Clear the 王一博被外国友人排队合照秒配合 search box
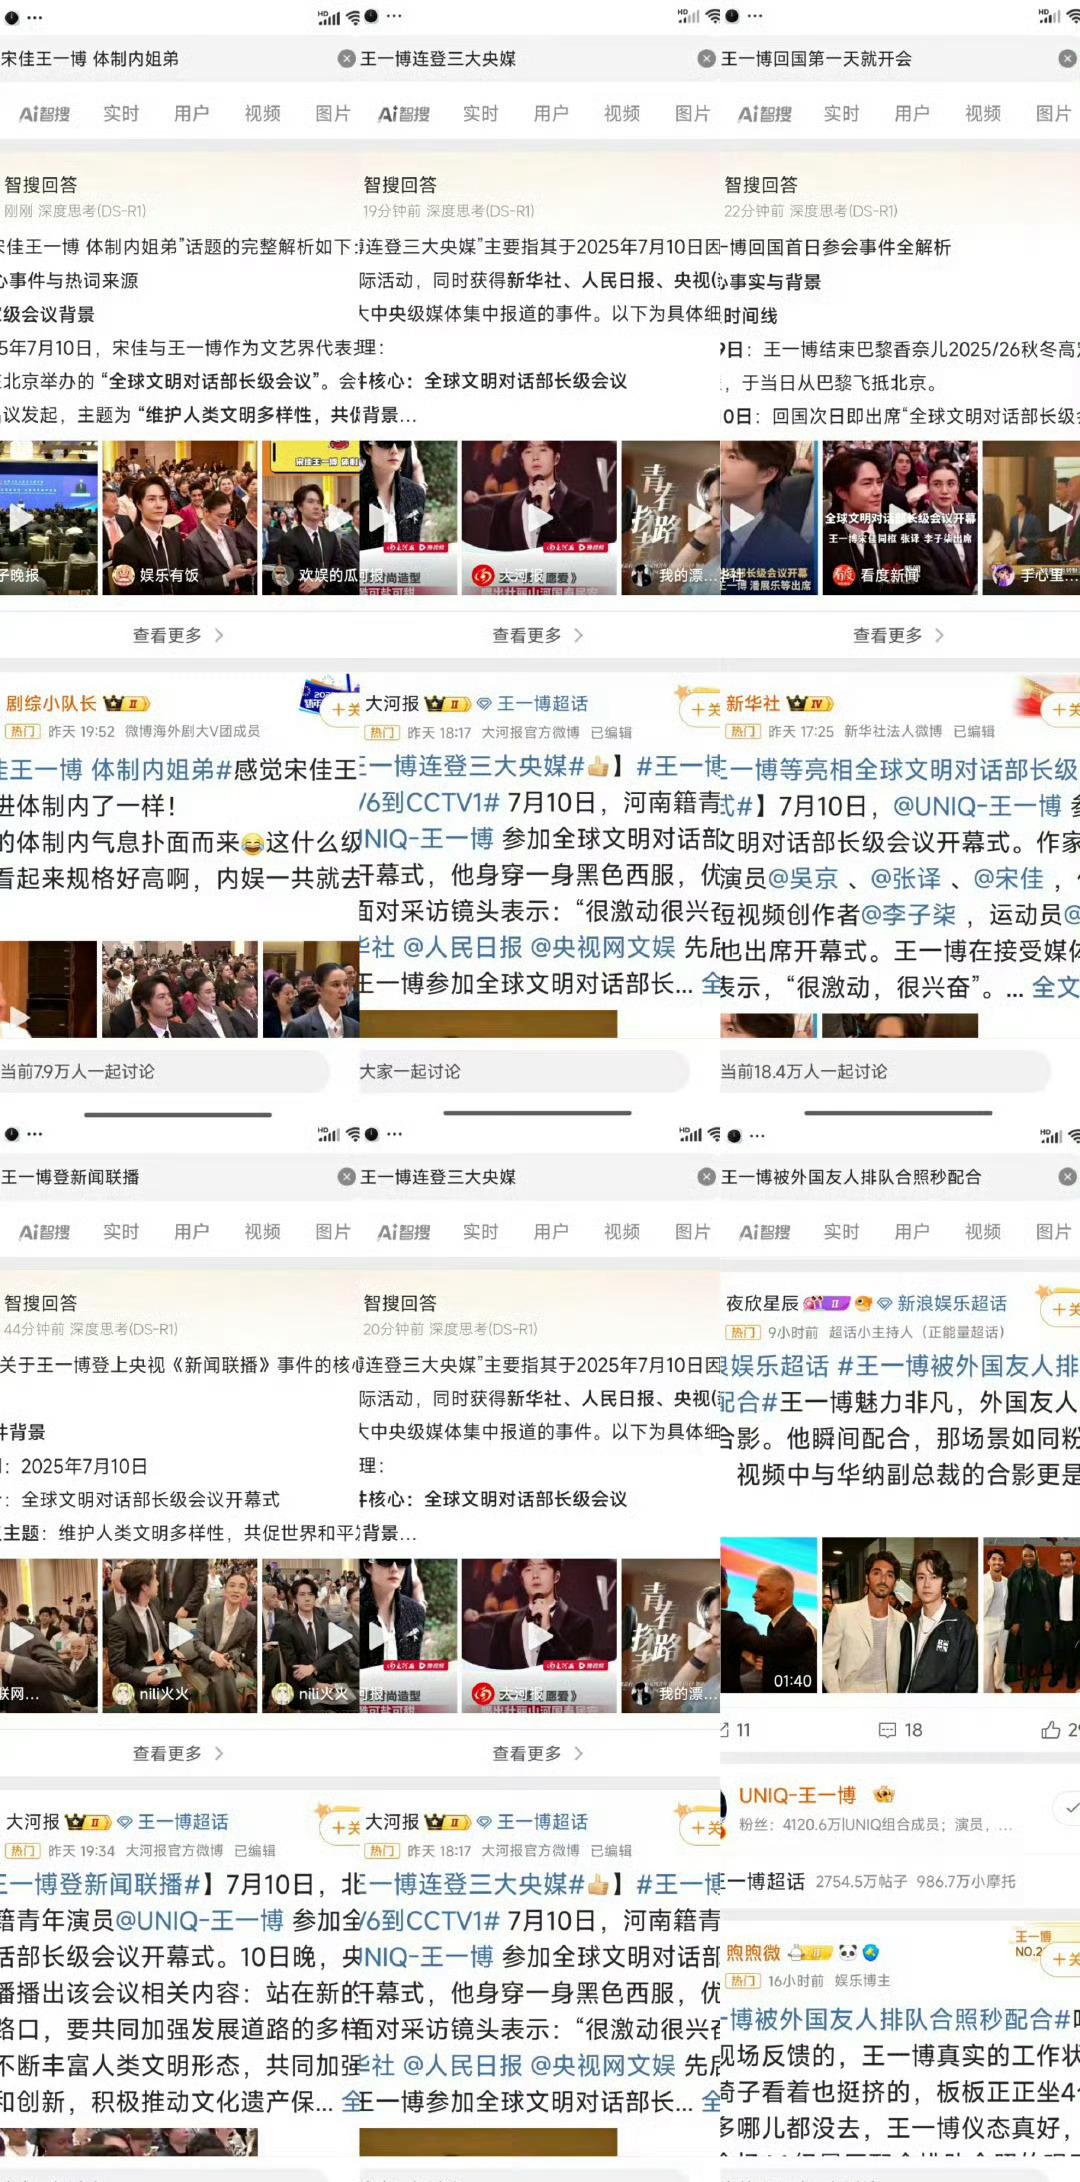Screen dimensions: 1080x2182 [1067, 1177]
